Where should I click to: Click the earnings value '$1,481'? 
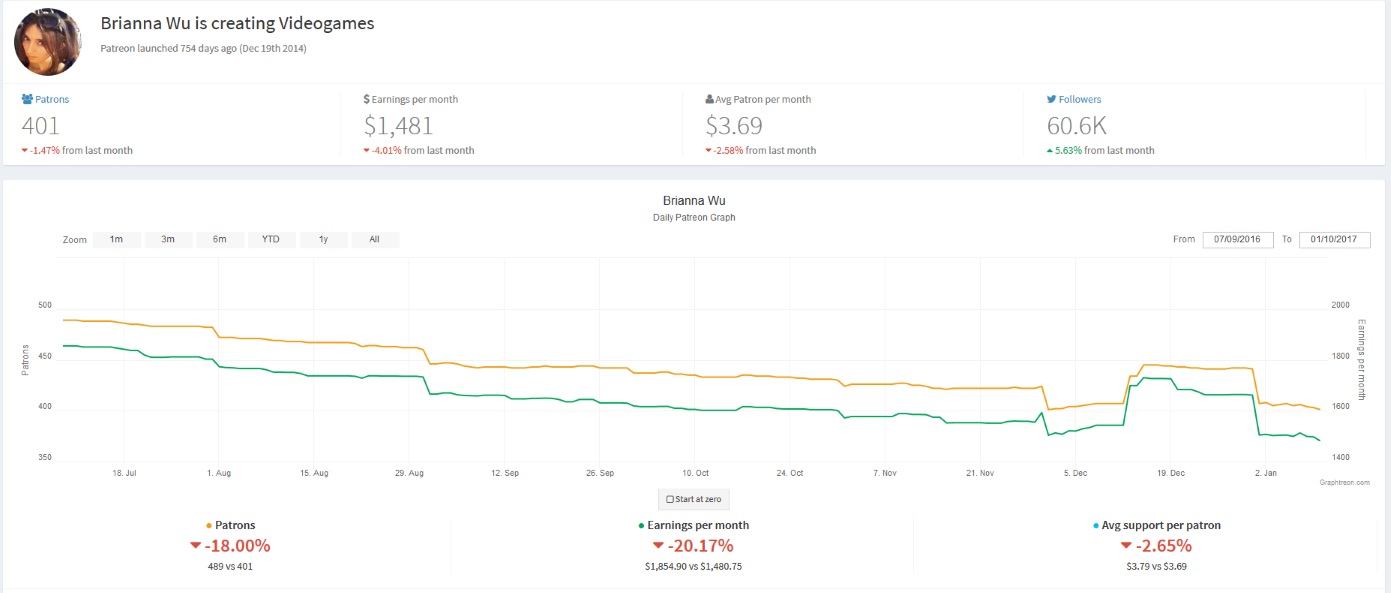398,126
